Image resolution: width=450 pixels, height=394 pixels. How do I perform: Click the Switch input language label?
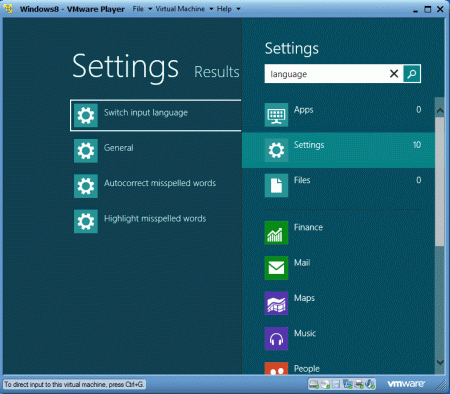pyautogui.click(x=146, y=113)
